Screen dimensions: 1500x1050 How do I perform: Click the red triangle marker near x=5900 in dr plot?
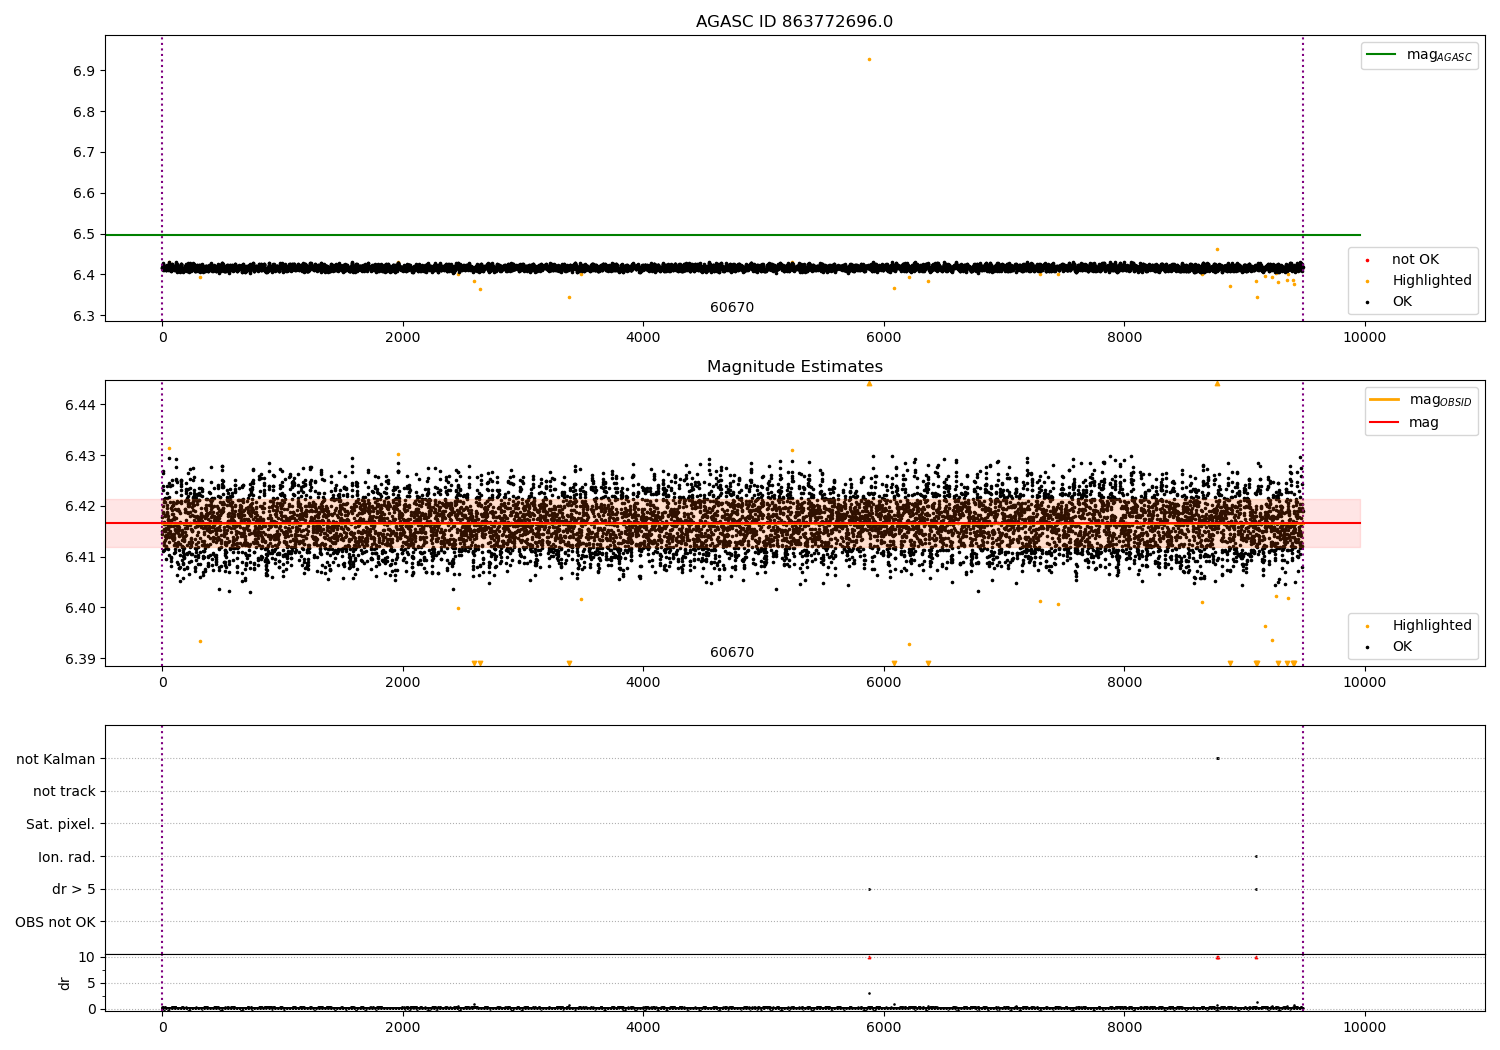coord(869,957)
